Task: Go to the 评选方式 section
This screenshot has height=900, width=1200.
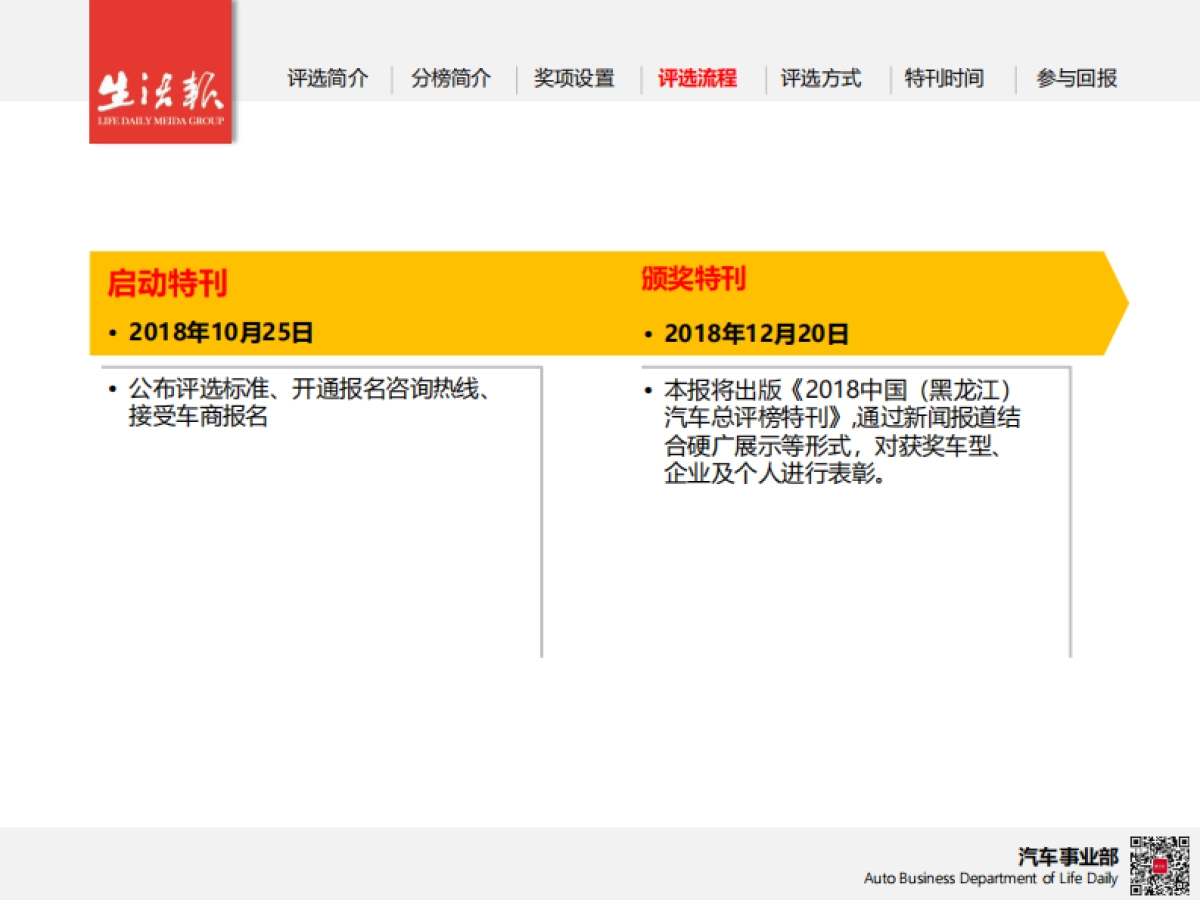Action: [x=820, y=78]
